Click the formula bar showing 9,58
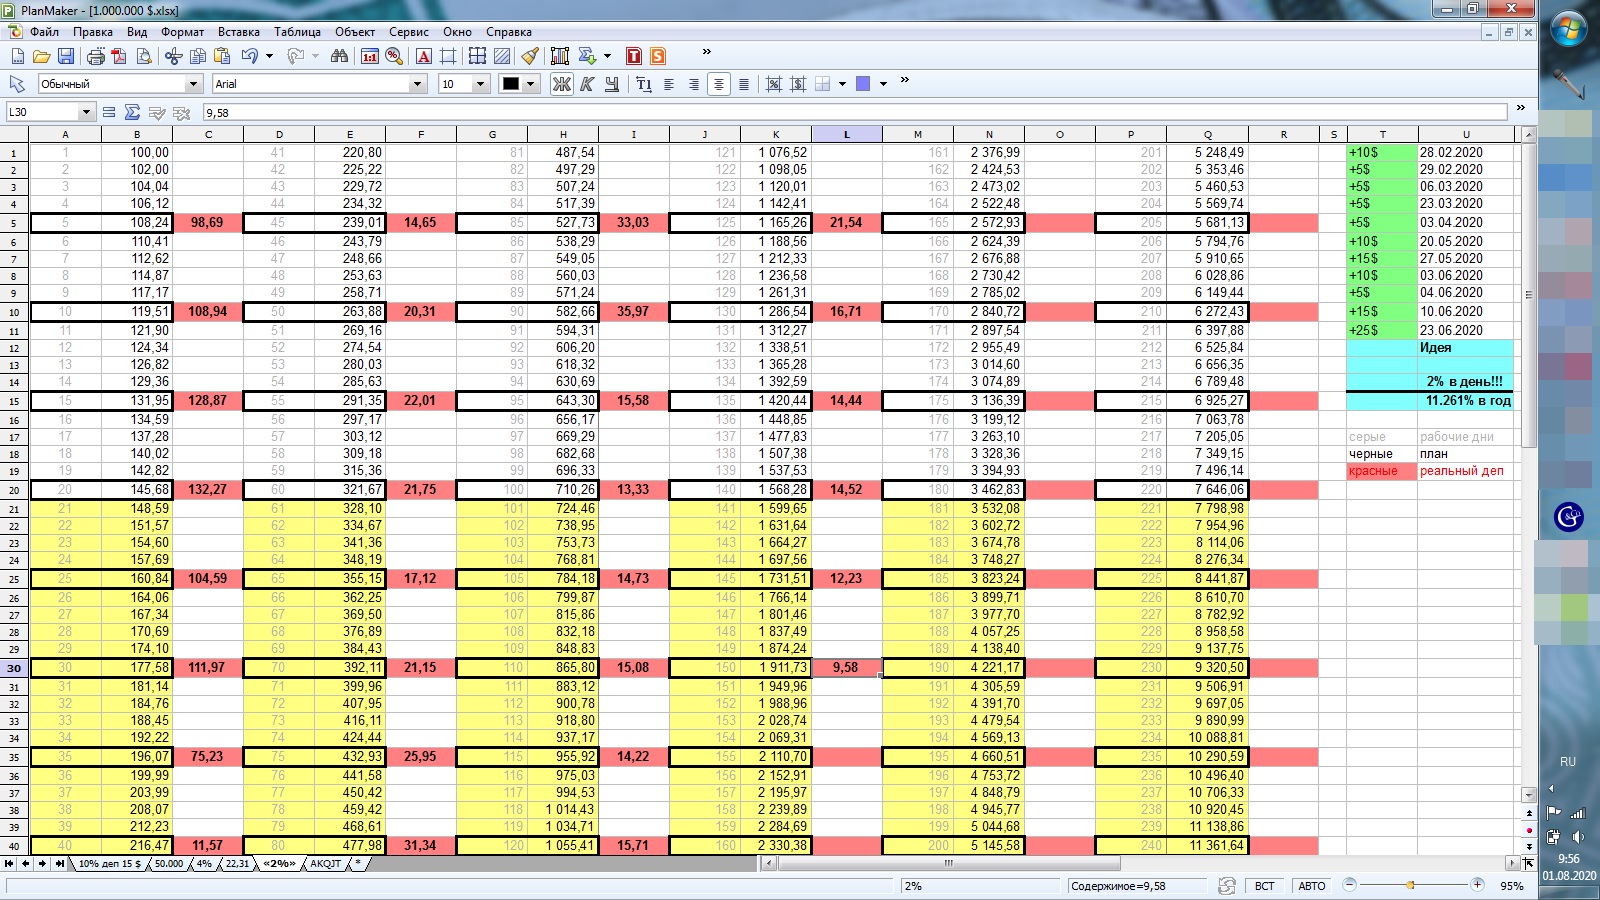This screenshot has height=900, width=1600. point(850,113)
